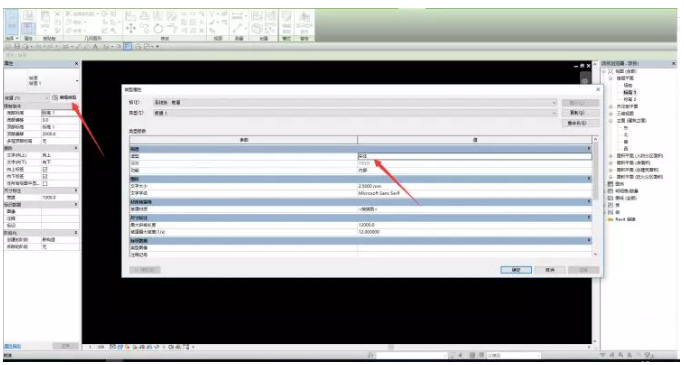This screenshot has width=684, height=365.
Task: Open the 坡道 1 type selector dropdown
Action: pyautogui.click(x=77, y=81)
